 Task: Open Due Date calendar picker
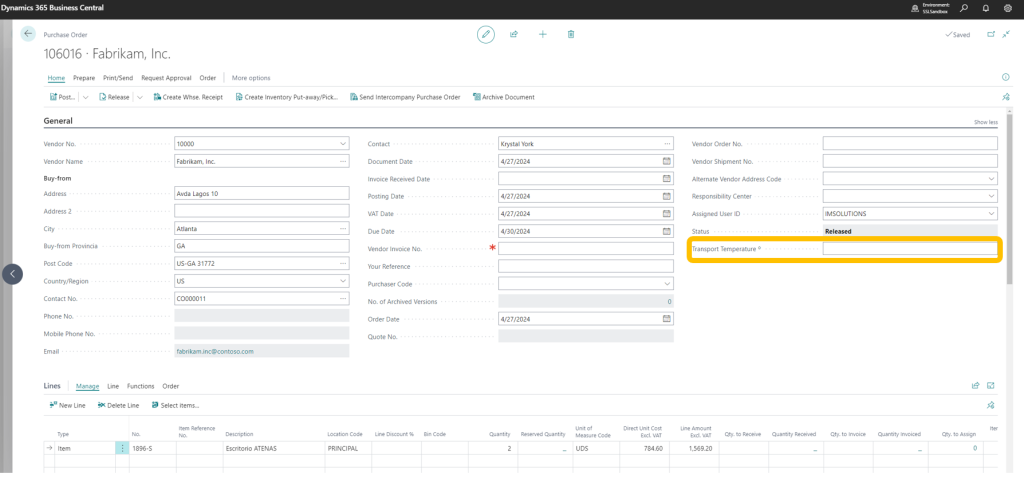(667, 231)
